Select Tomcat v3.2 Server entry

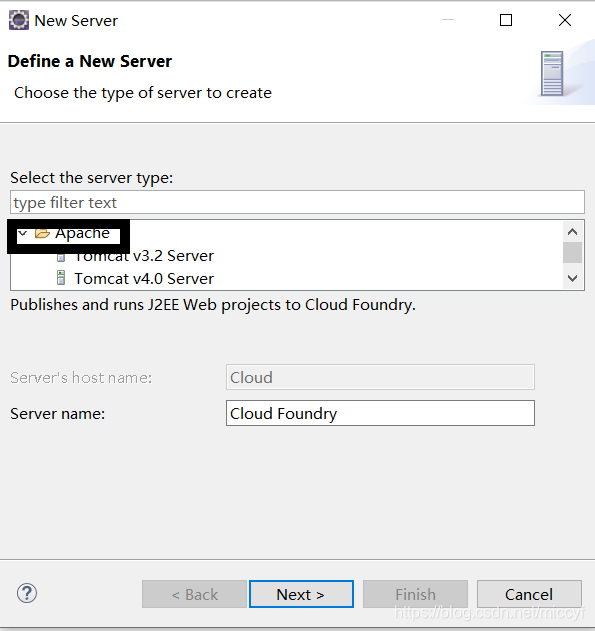coord(144,256)
